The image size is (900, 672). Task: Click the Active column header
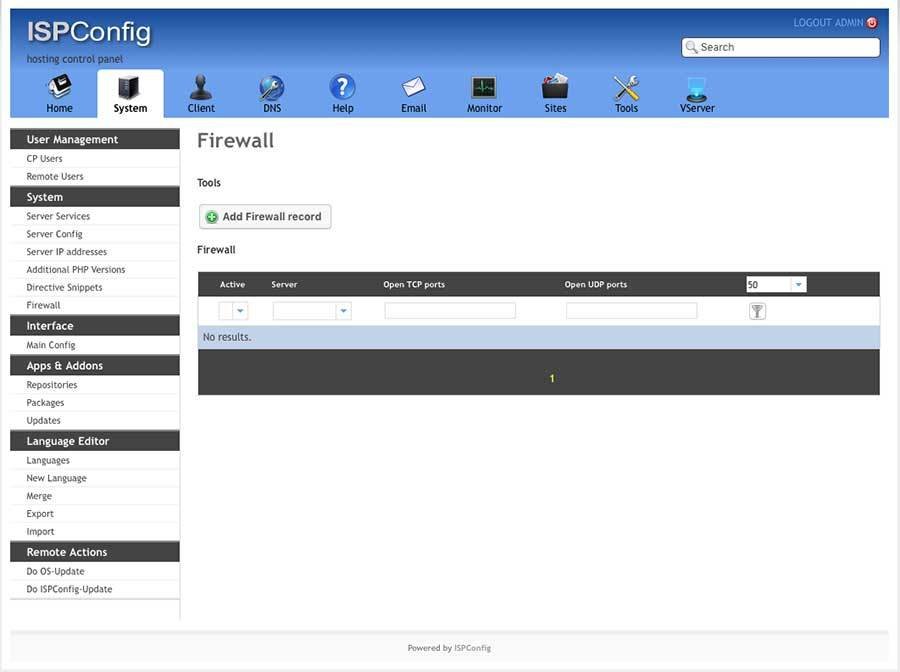pyautogui.click(x=232, y=285)
